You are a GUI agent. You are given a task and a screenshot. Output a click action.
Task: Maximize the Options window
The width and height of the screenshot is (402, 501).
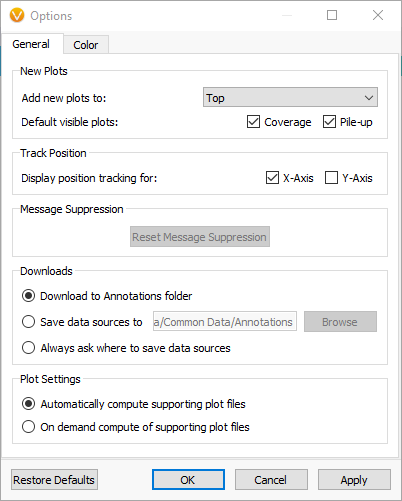pyautogui.click(x=332, y=15)
